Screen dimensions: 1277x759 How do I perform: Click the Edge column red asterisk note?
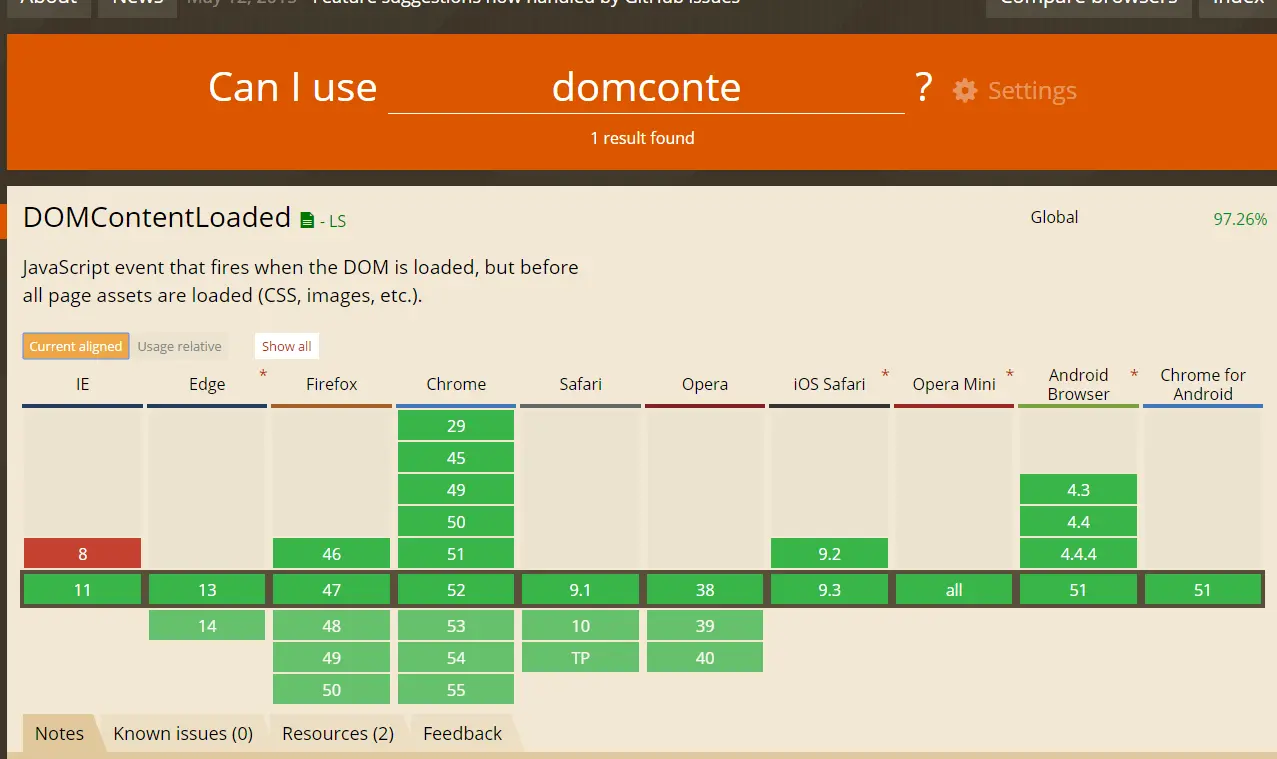[x=263, y=374]
